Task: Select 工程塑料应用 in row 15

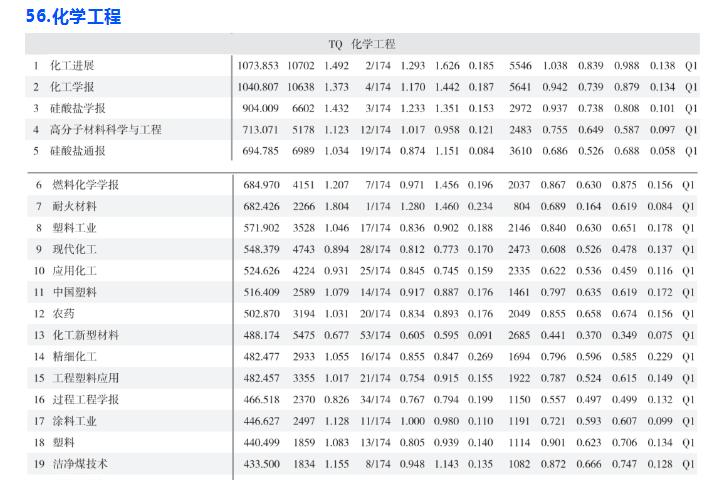Action: pyautogui.click(x=85, y=378)
